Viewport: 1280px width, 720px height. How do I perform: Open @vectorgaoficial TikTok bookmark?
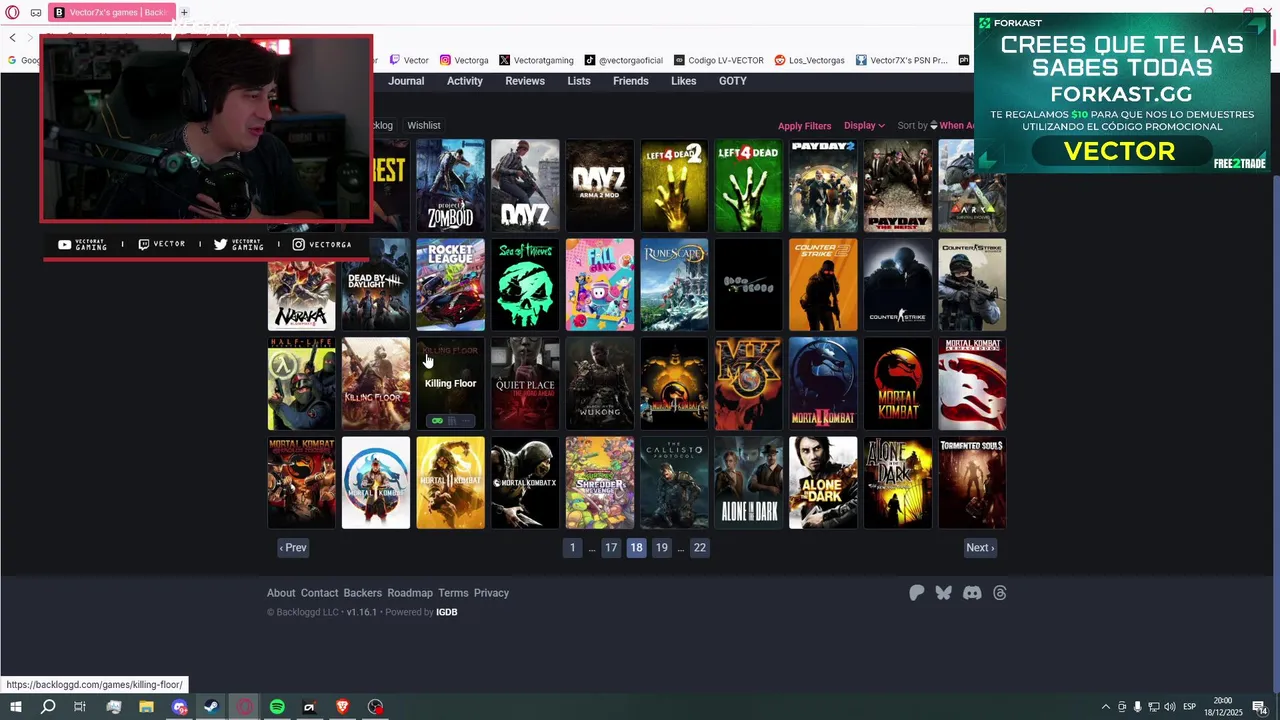[624, 60]
